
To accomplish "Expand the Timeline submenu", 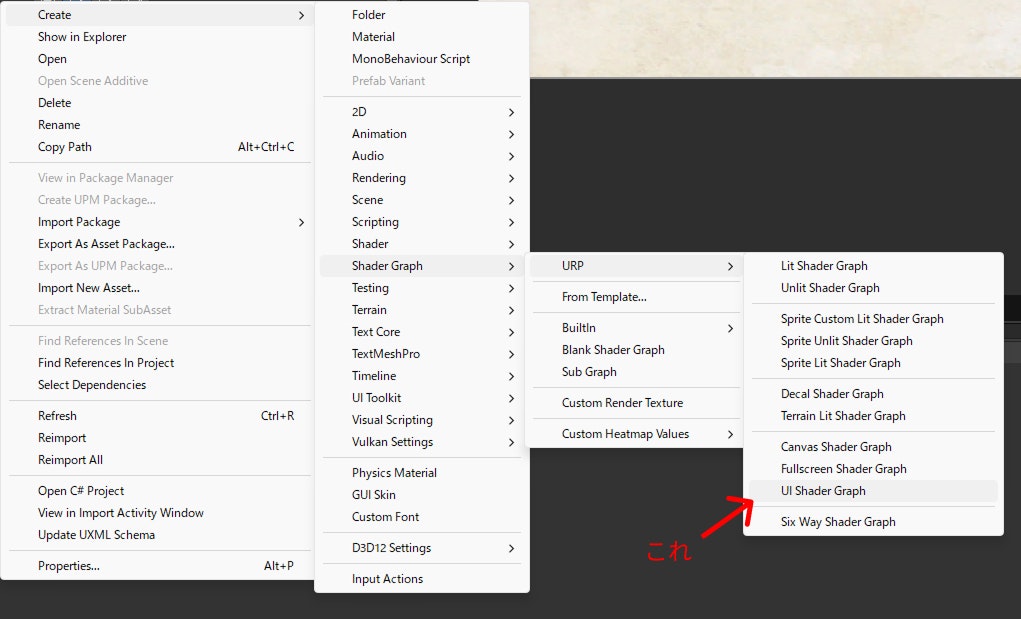I will point(421,376).
